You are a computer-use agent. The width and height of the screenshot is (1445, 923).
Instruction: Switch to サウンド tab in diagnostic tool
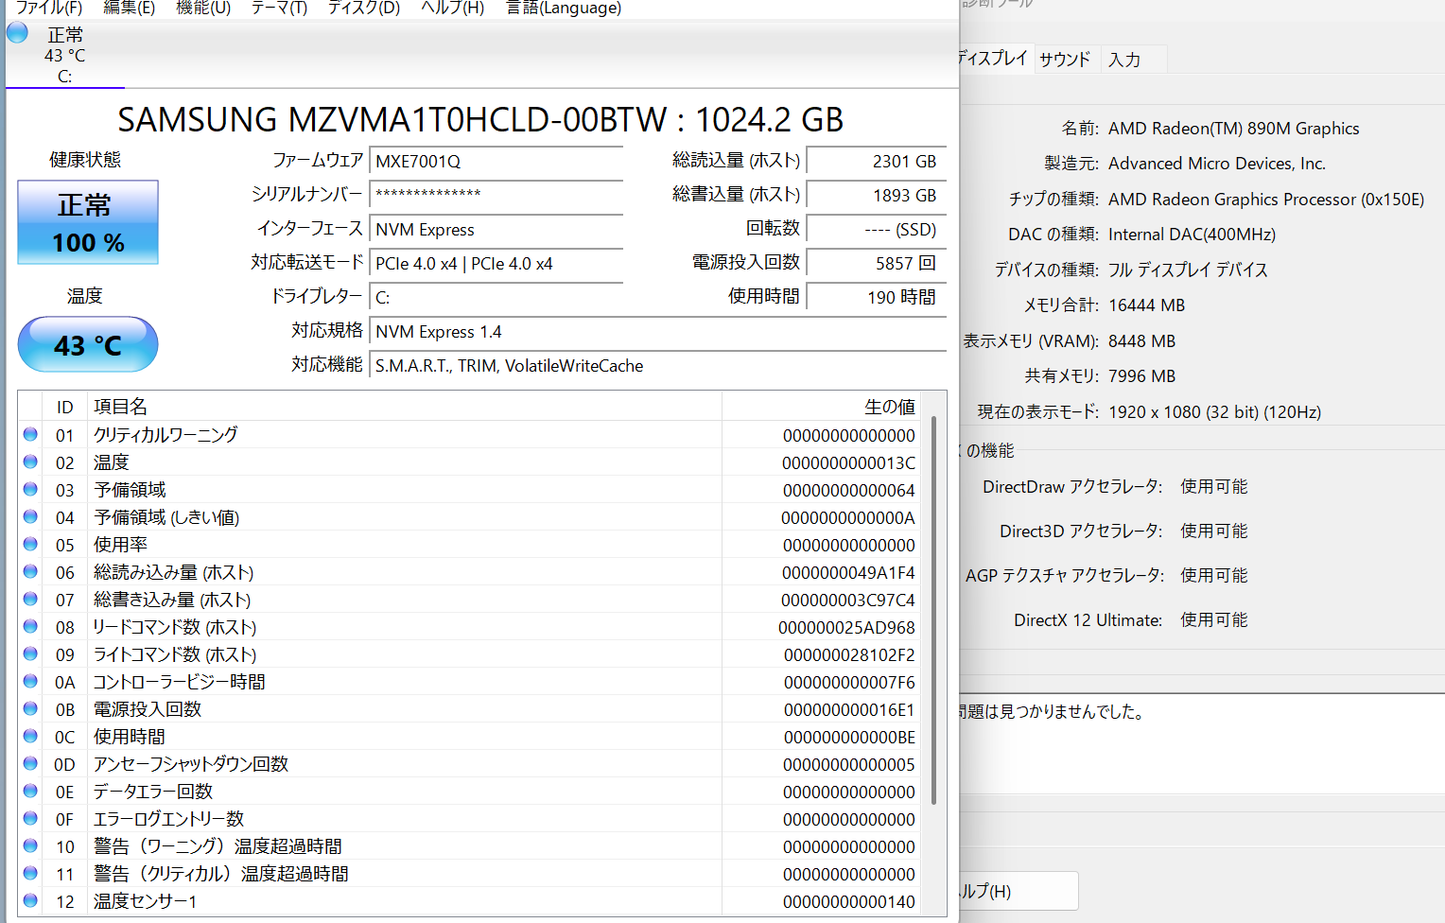point(1065,59)
